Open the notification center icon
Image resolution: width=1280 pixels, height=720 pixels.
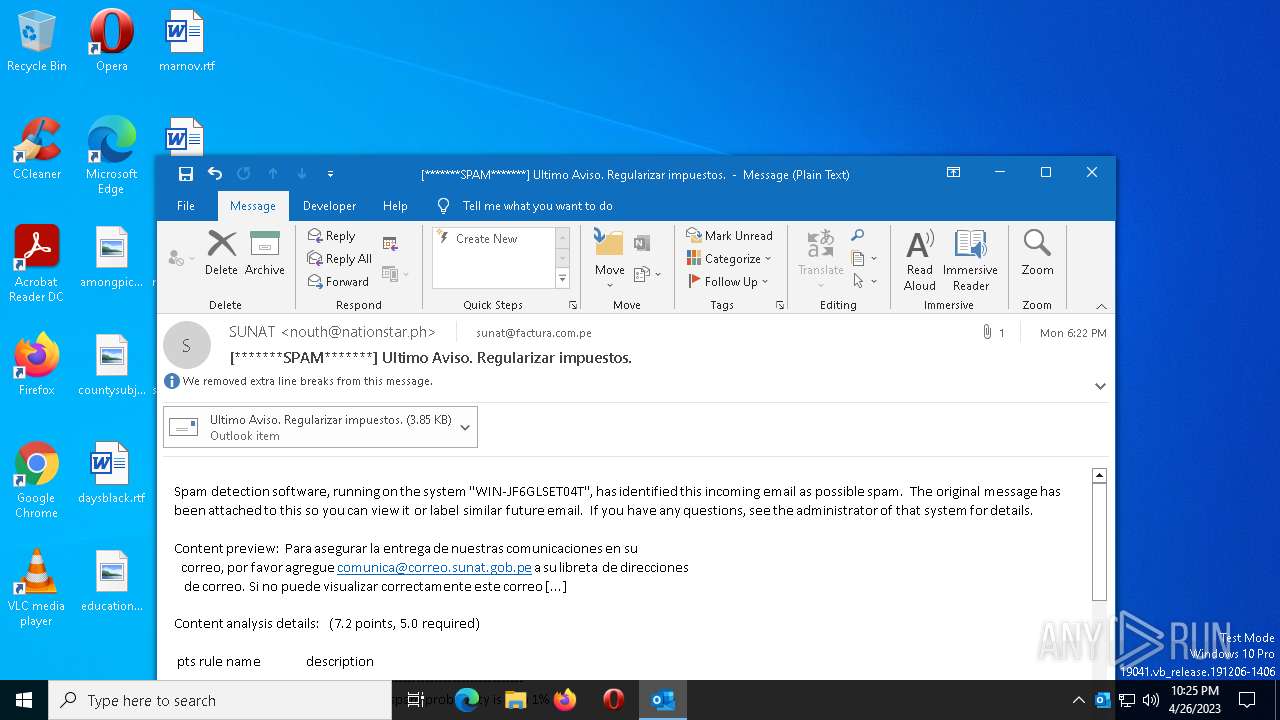click(x=1247, y=700)
